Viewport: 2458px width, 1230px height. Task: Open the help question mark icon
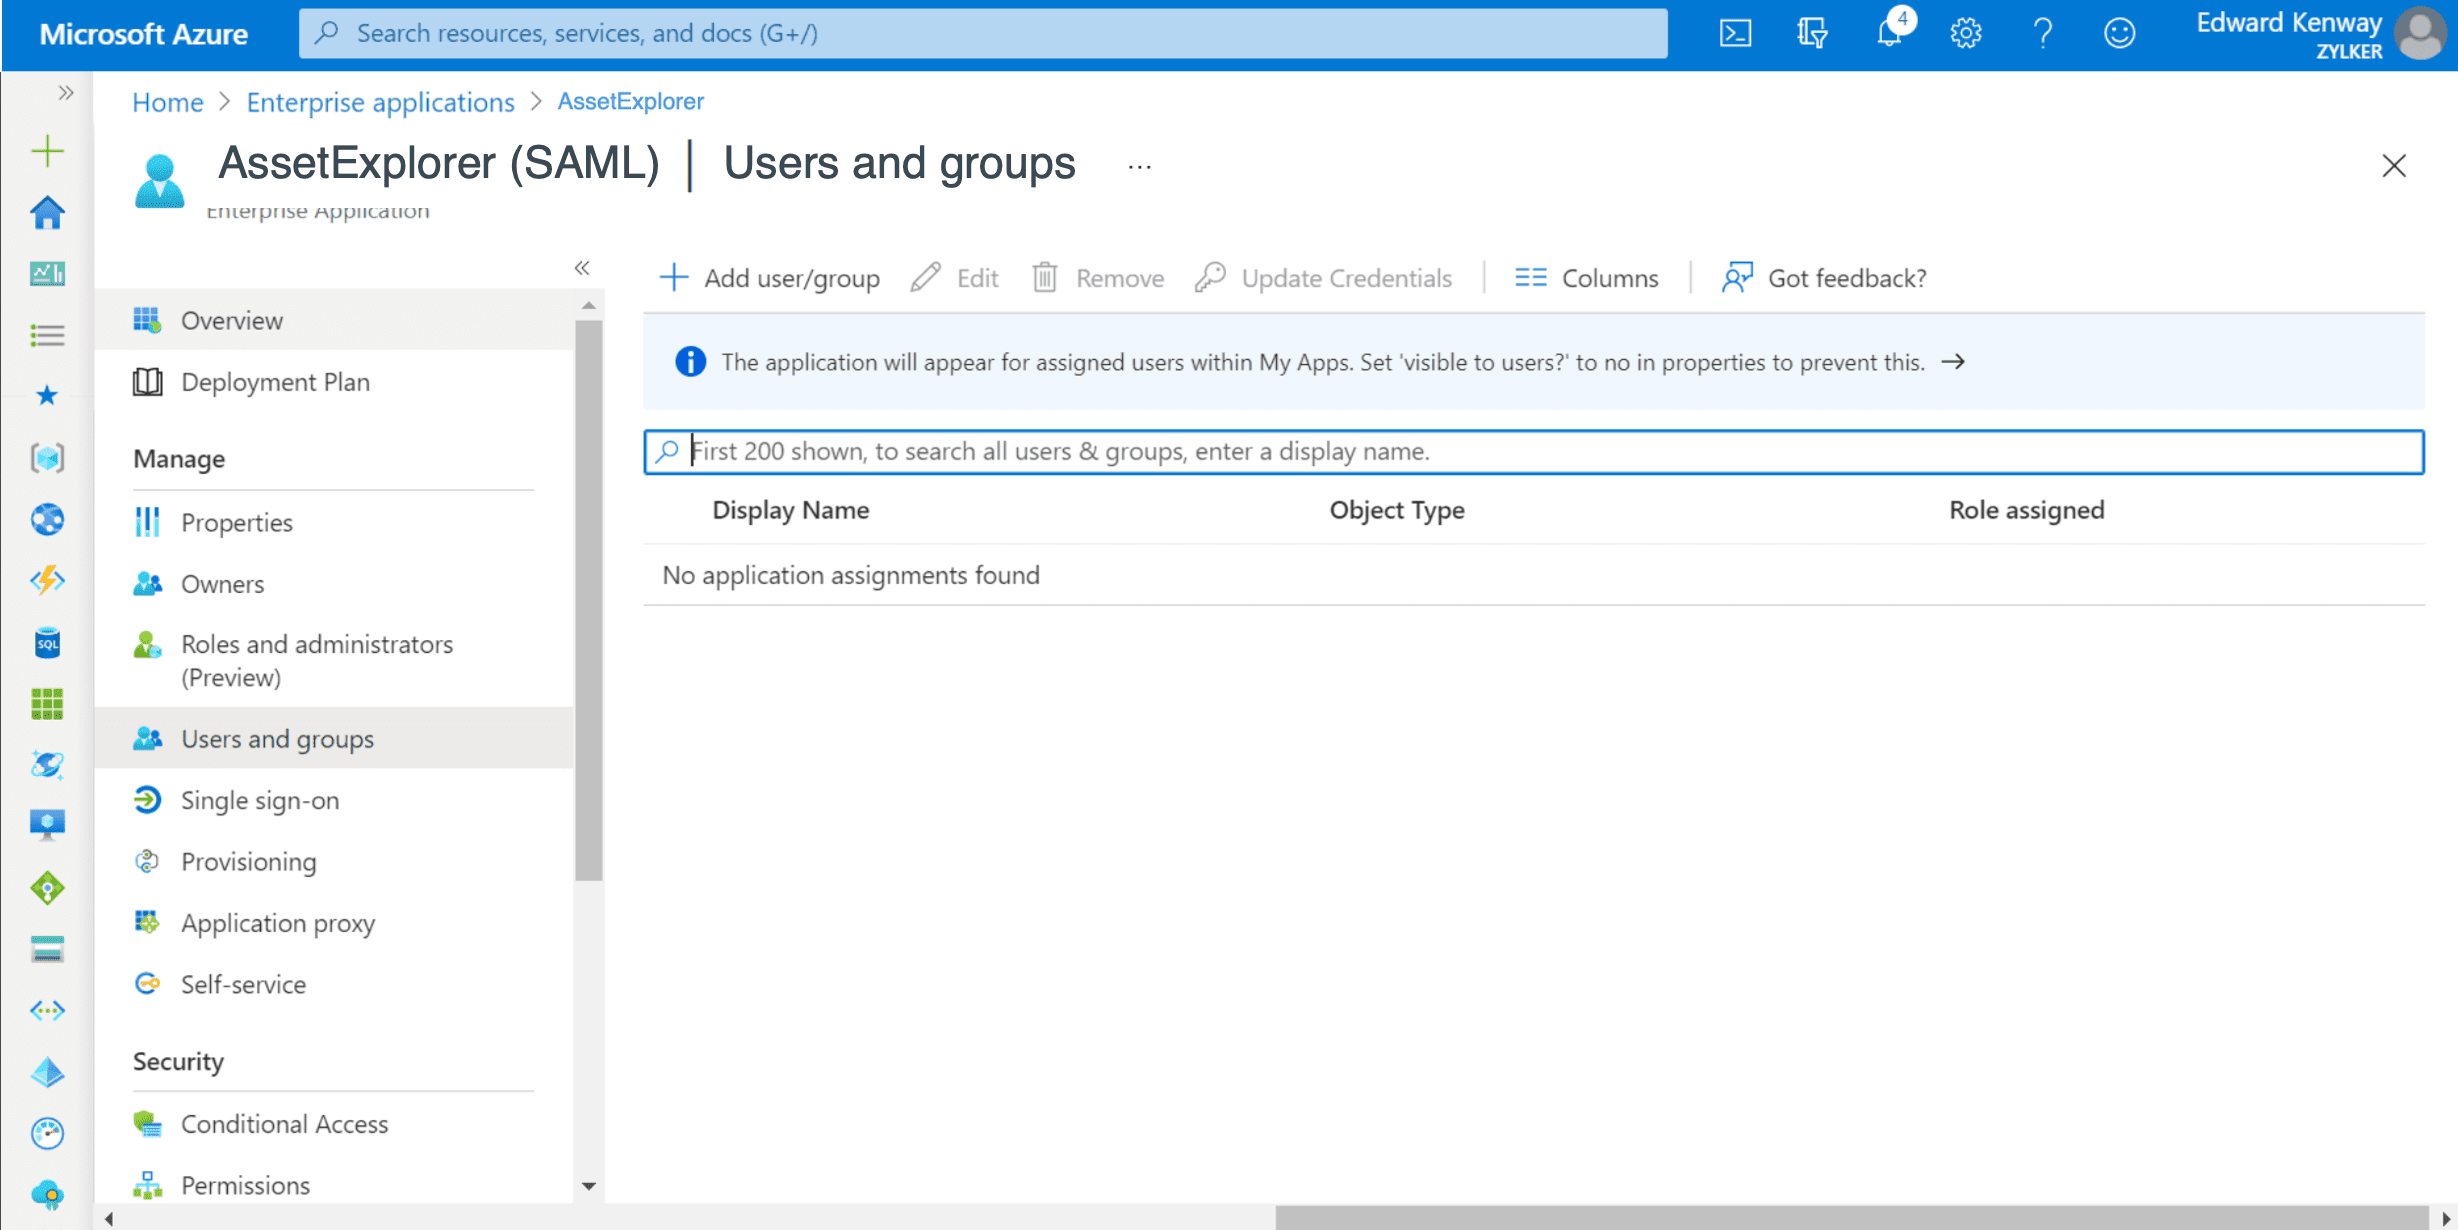[x=2042, y=33]
